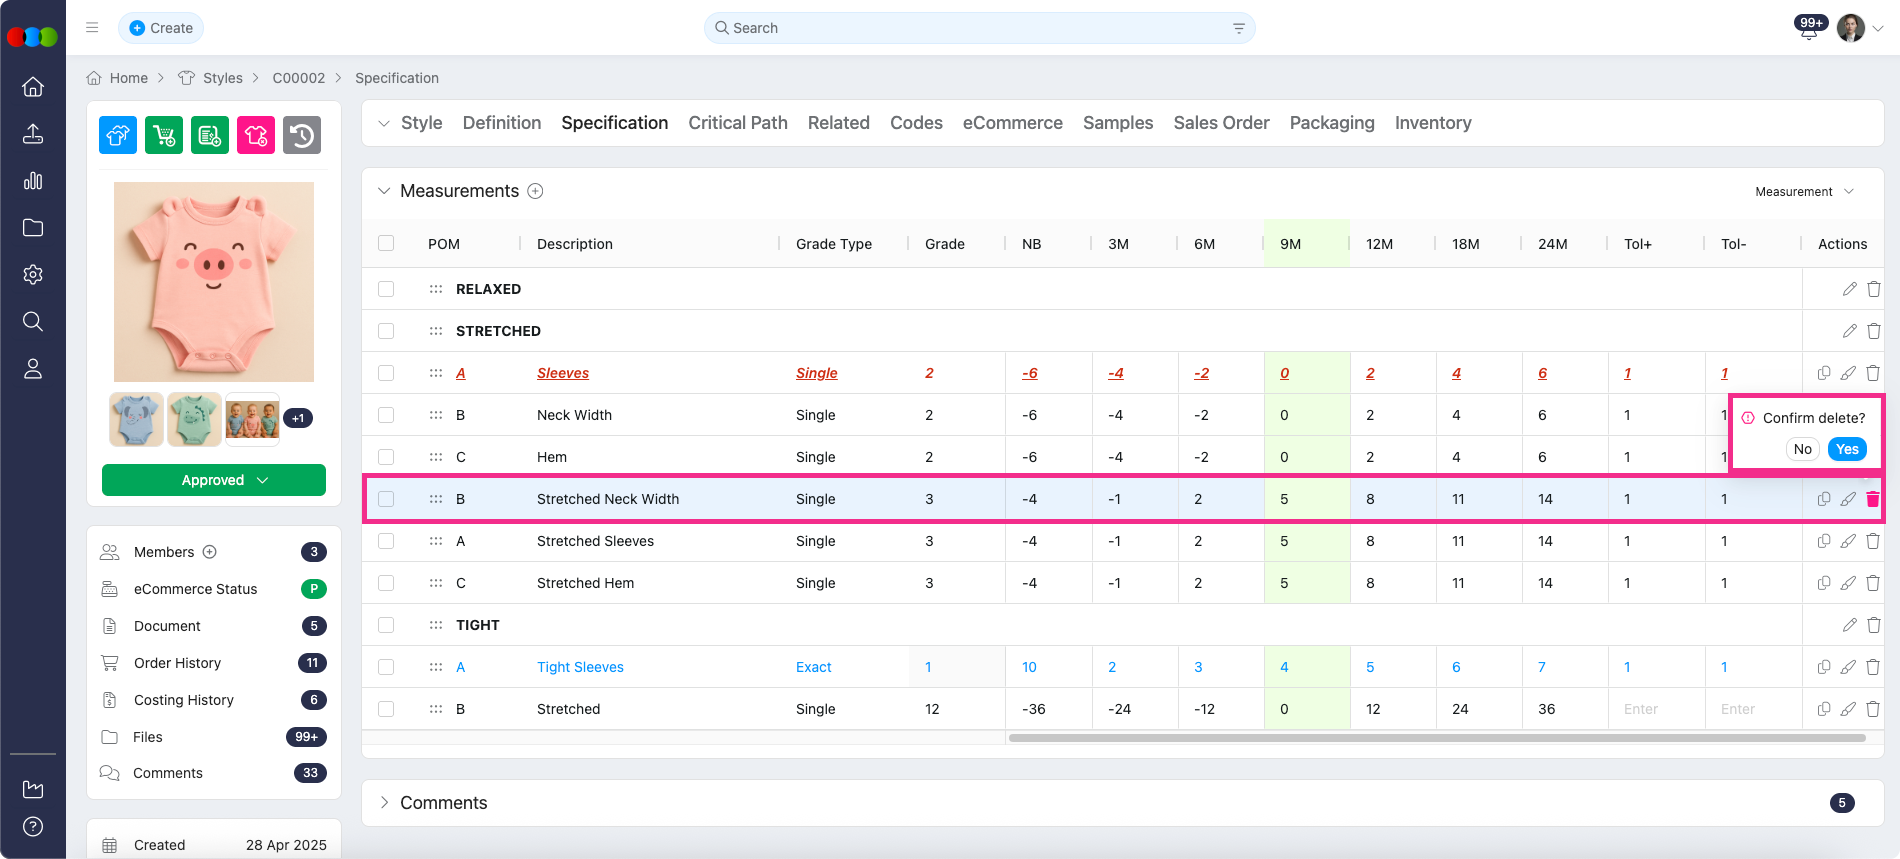The image size is (1900, 859).
Task: Open the Approved status dropdown
Action: point(214,480)
